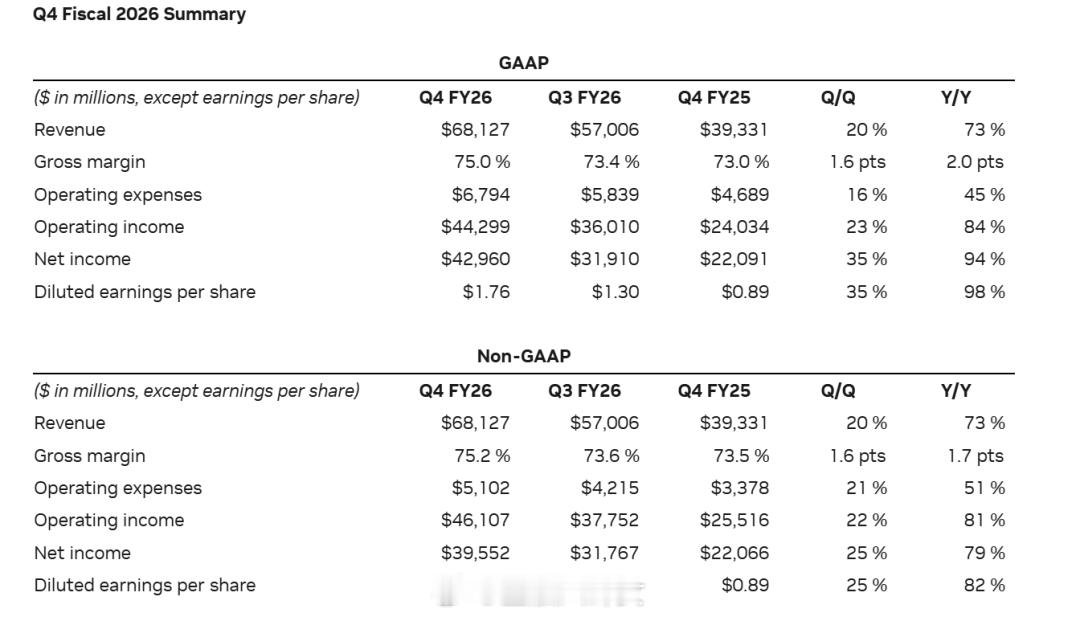The height and width of the screenshot is (617, 1080).
Task: Select GAAP EPS Y/Y 98 % cell
Action: point(984,292)
